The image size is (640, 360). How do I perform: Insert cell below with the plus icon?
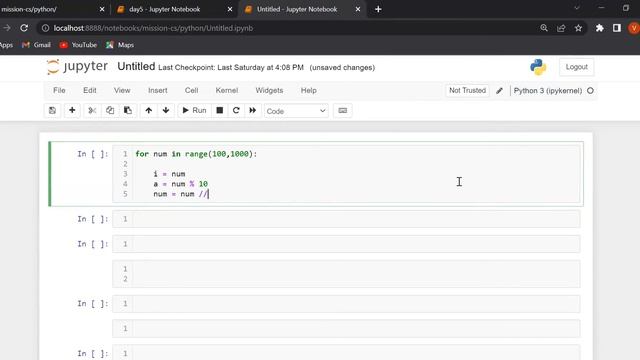pos(72,111)
